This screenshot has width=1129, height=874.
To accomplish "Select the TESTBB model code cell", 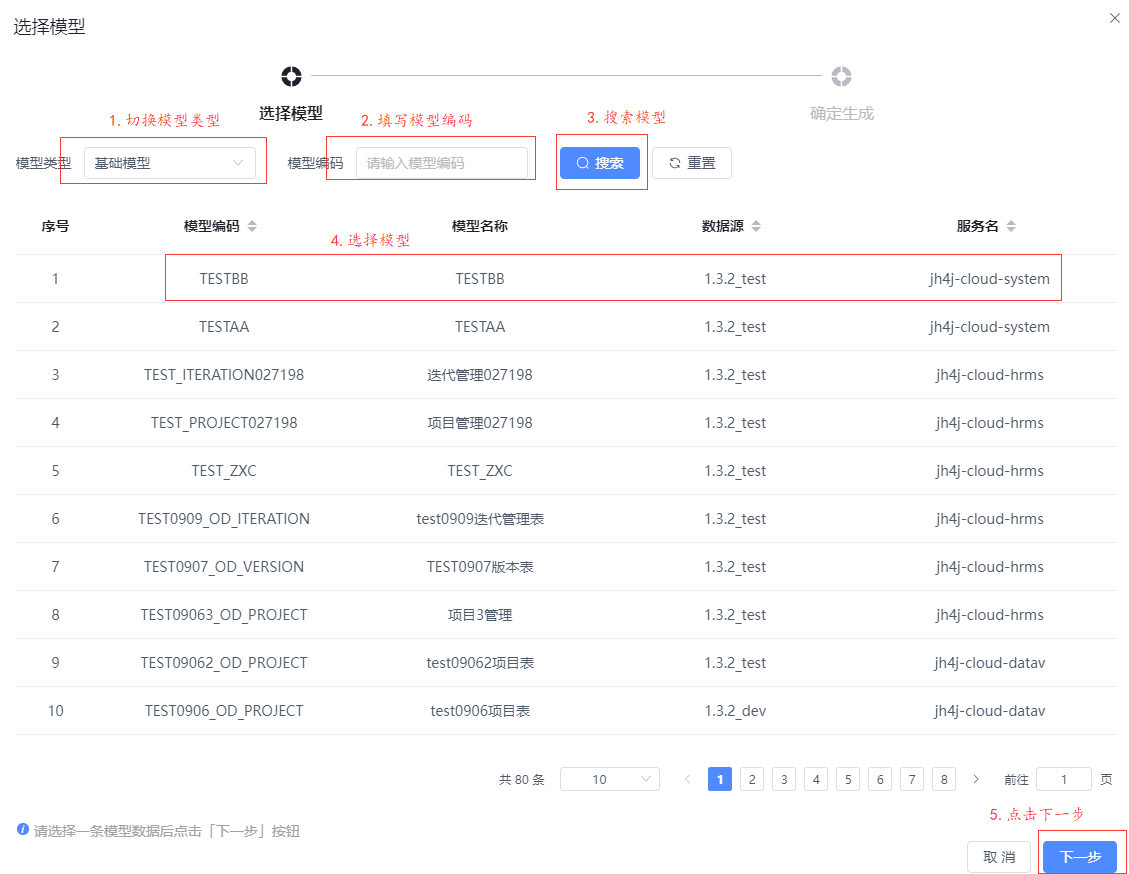I will pos(224,279).
